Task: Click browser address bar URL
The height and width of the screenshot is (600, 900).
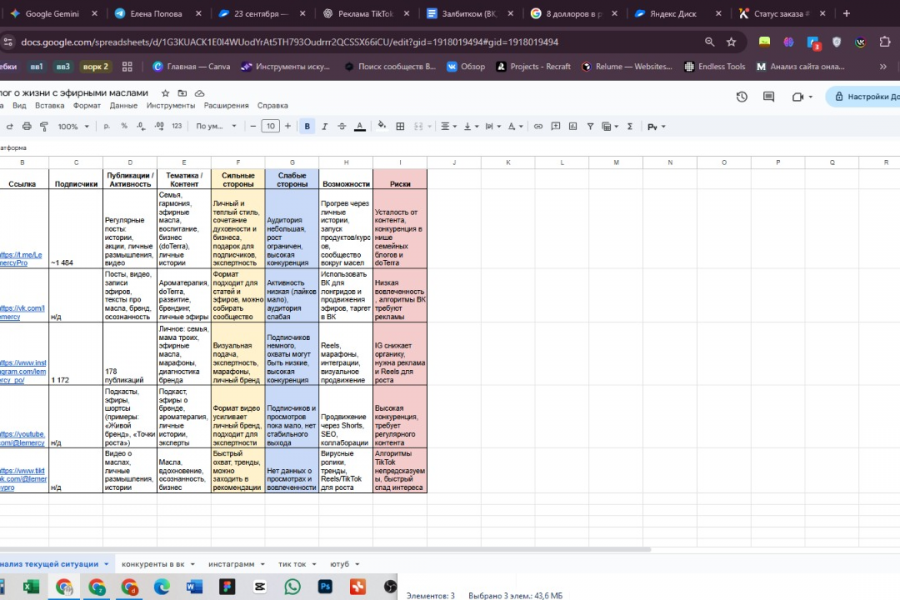Action: (289, 42)
